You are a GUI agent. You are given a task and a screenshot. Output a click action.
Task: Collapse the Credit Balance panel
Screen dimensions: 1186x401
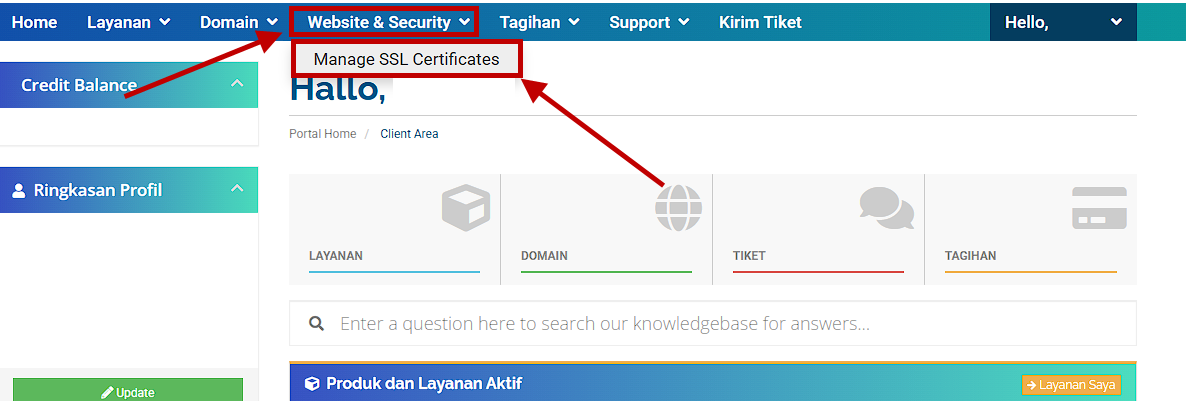(237, 83)
